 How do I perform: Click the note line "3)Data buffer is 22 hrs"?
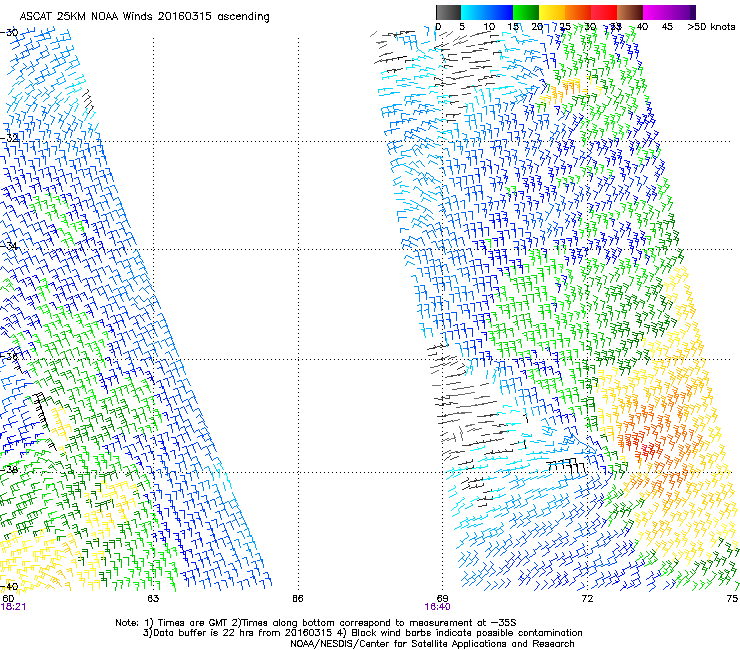(362, 633)
